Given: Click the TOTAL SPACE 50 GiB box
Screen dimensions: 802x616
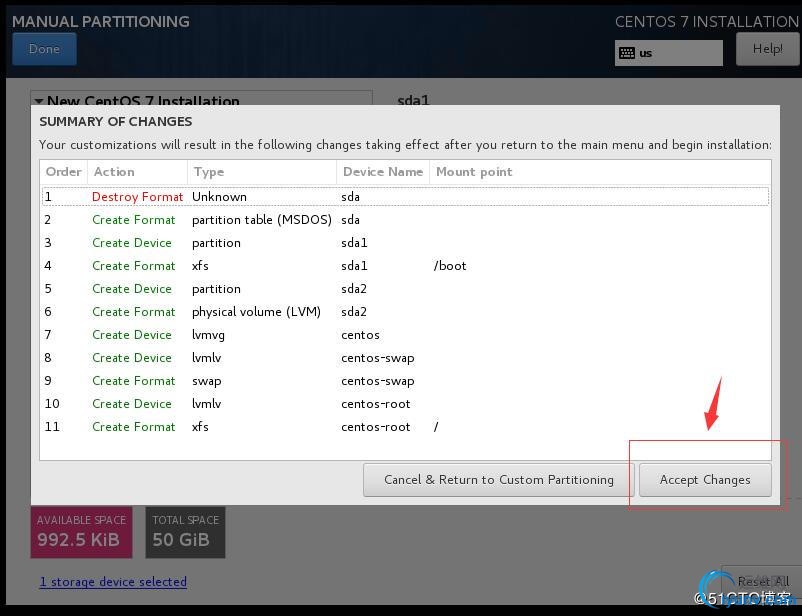Looking at the screenshot, I should click(x=185, y=532).
